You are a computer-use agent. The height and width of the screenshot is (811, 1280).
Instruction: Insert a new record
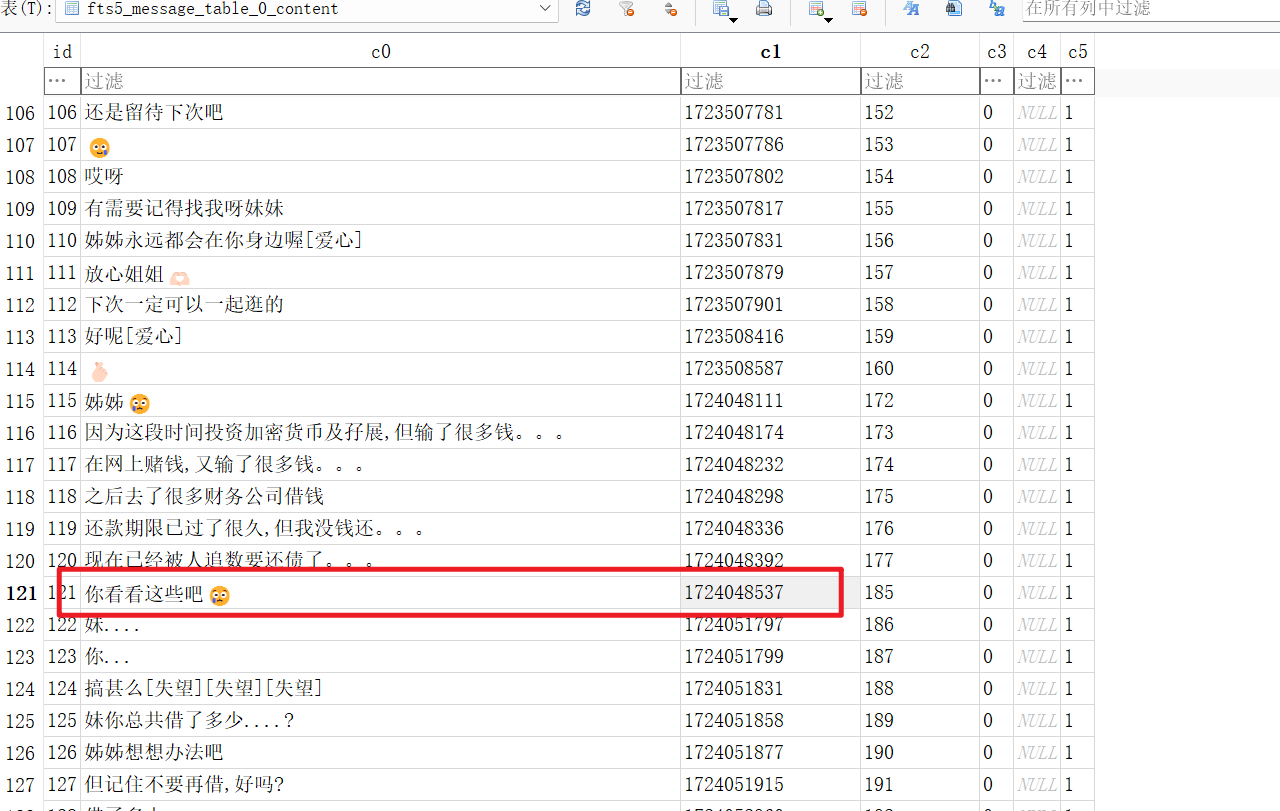(816, 9)
